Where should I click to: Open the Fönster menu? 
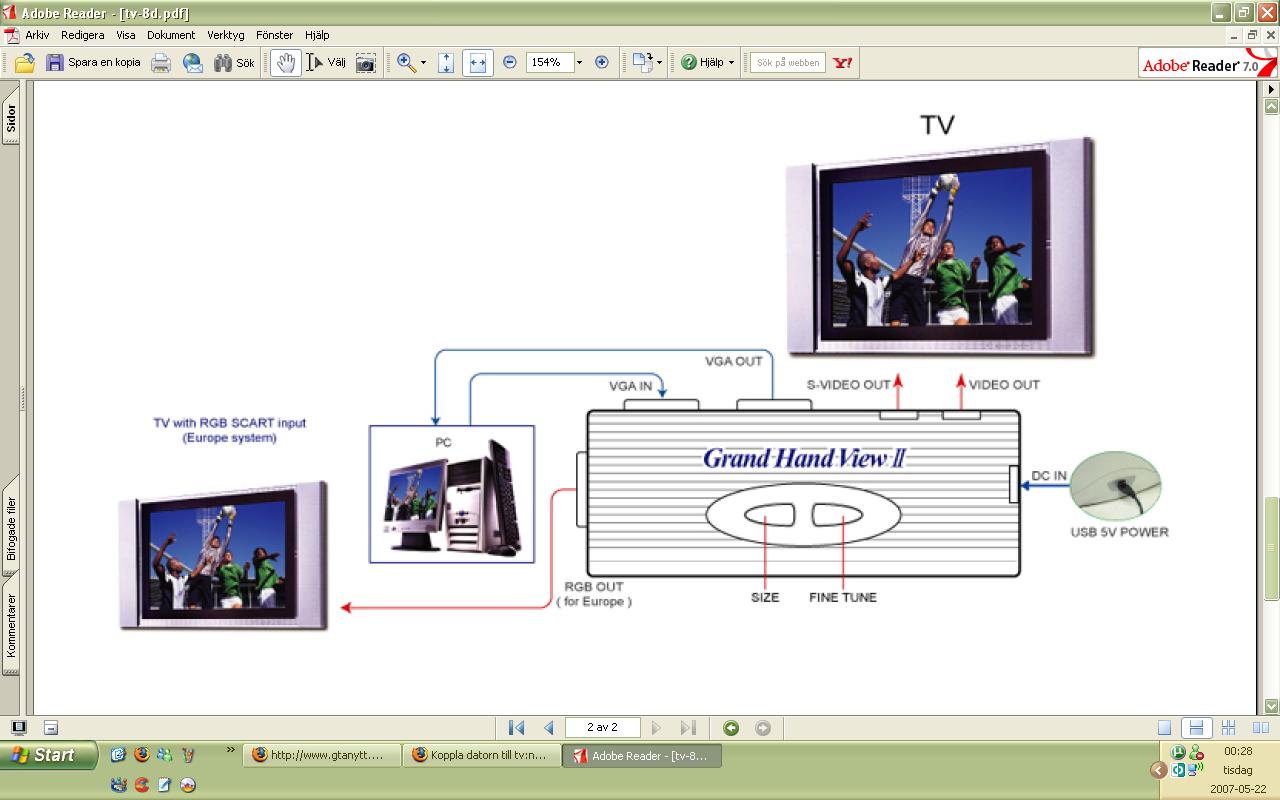pyautogui.click(x=275, y=35)
